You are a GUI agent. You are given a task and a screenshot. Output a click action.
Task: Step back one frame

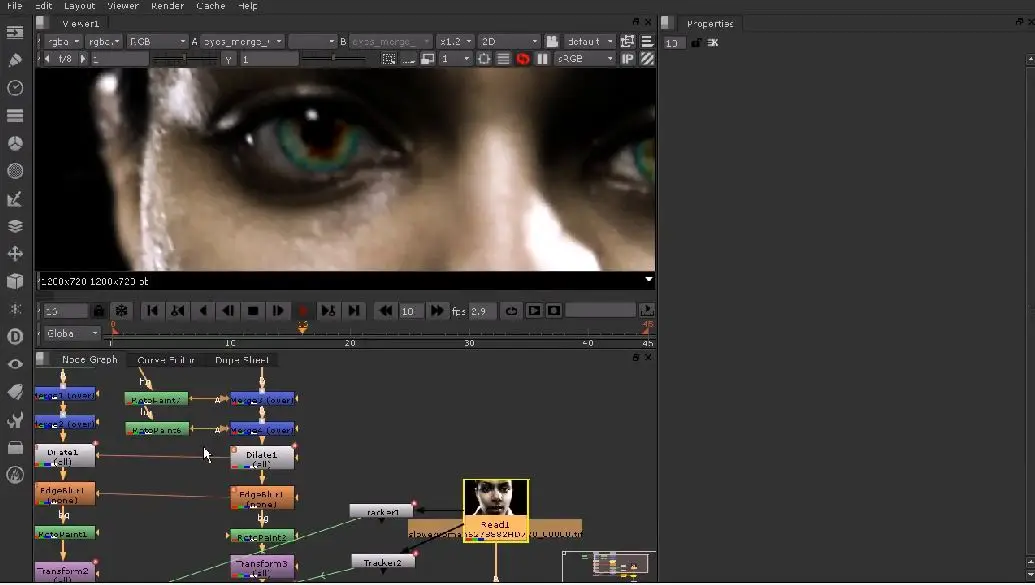(228, 310)
